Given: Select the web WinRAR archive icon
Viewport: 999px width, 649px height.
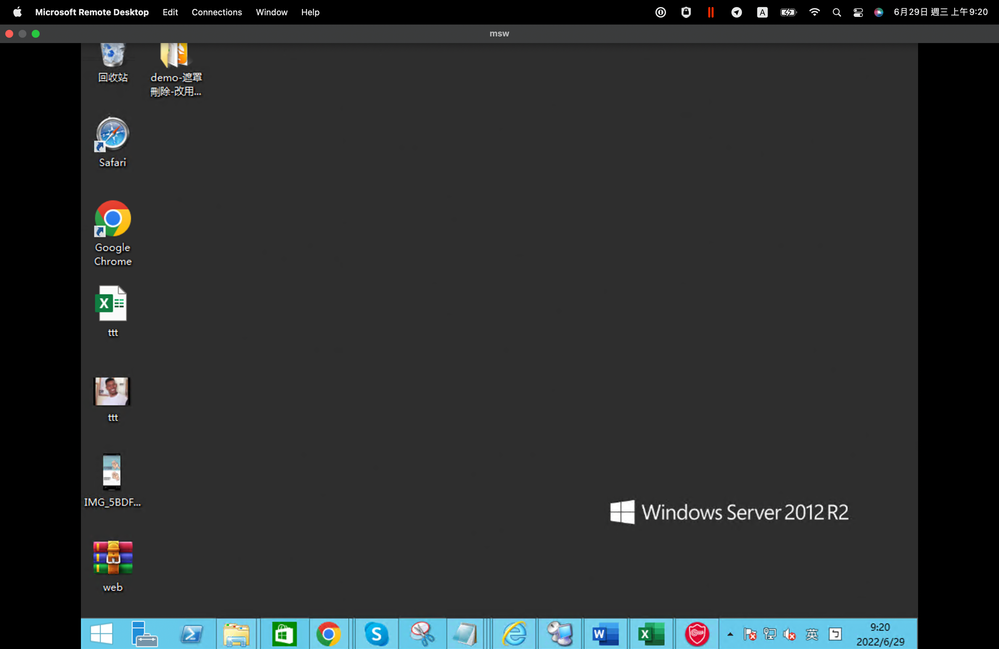Looking at the screenshot, I should [x=113, y=566].
